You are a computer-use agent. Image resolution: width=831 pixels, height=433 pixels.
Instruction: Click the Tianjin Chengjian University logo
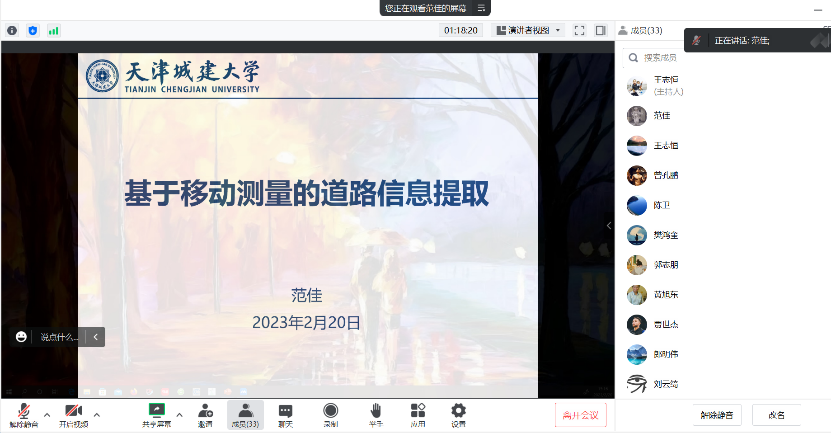[173, 76]
